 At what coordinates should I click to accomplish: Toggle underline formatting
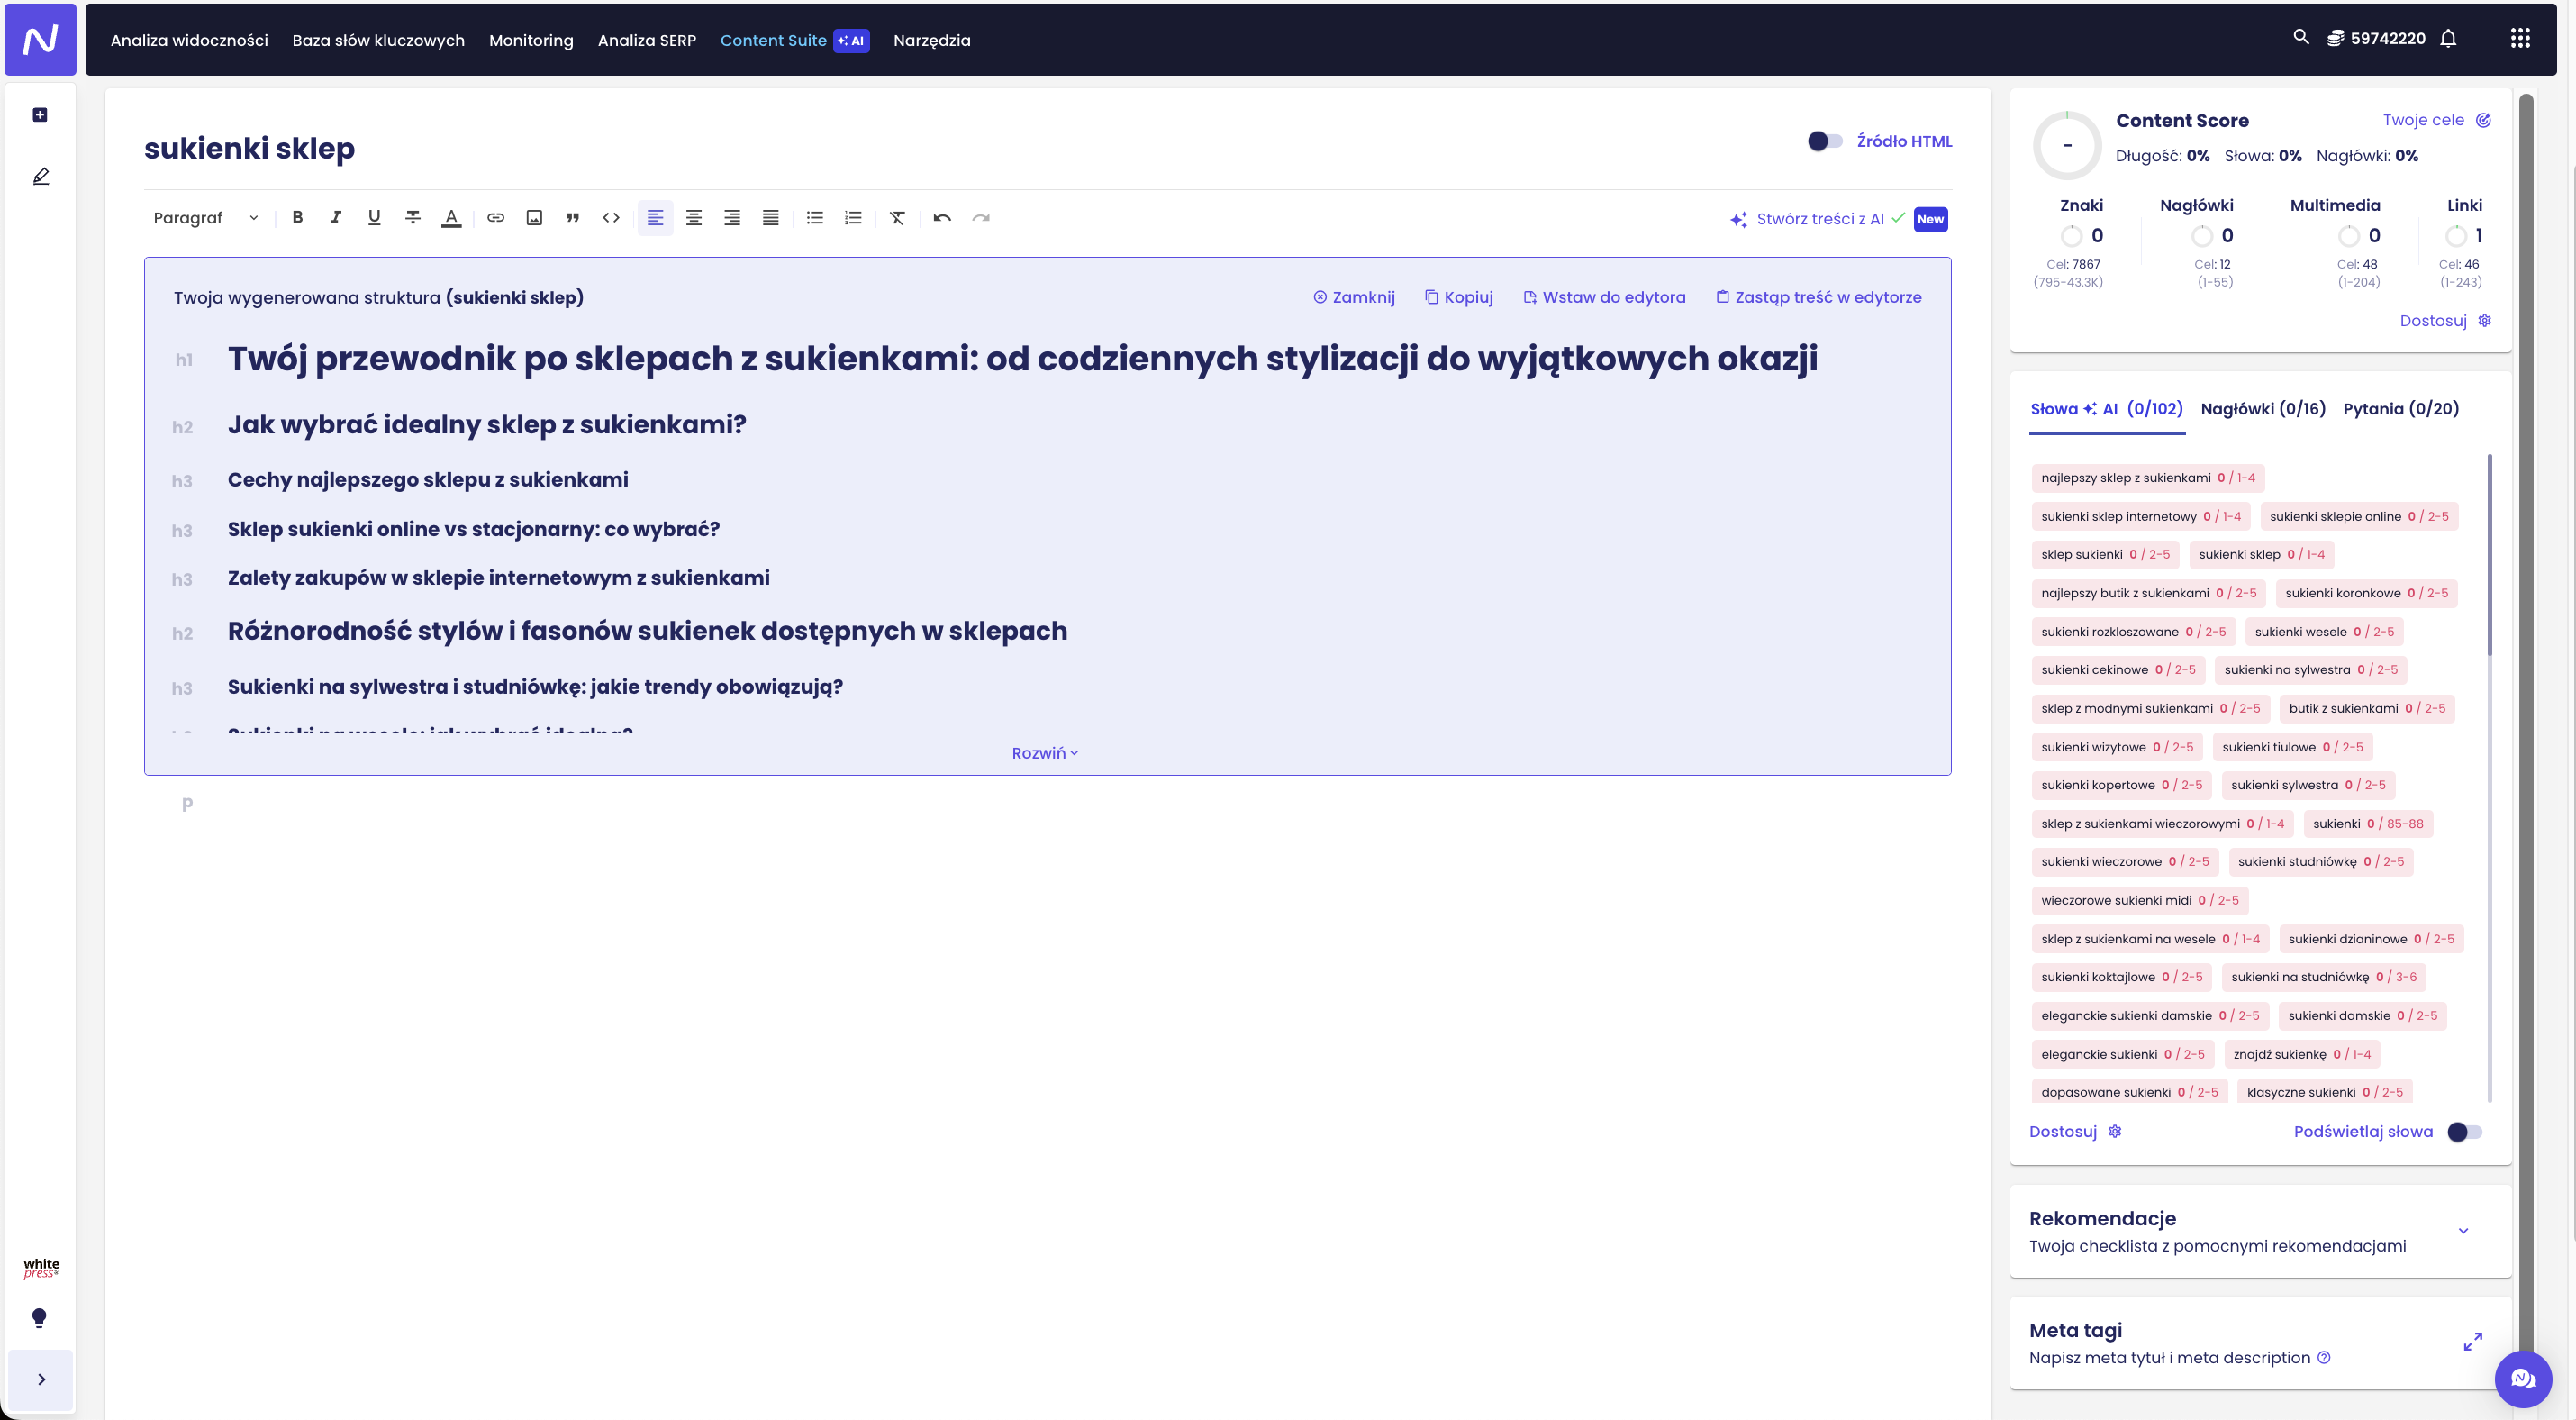click(374, 217)
